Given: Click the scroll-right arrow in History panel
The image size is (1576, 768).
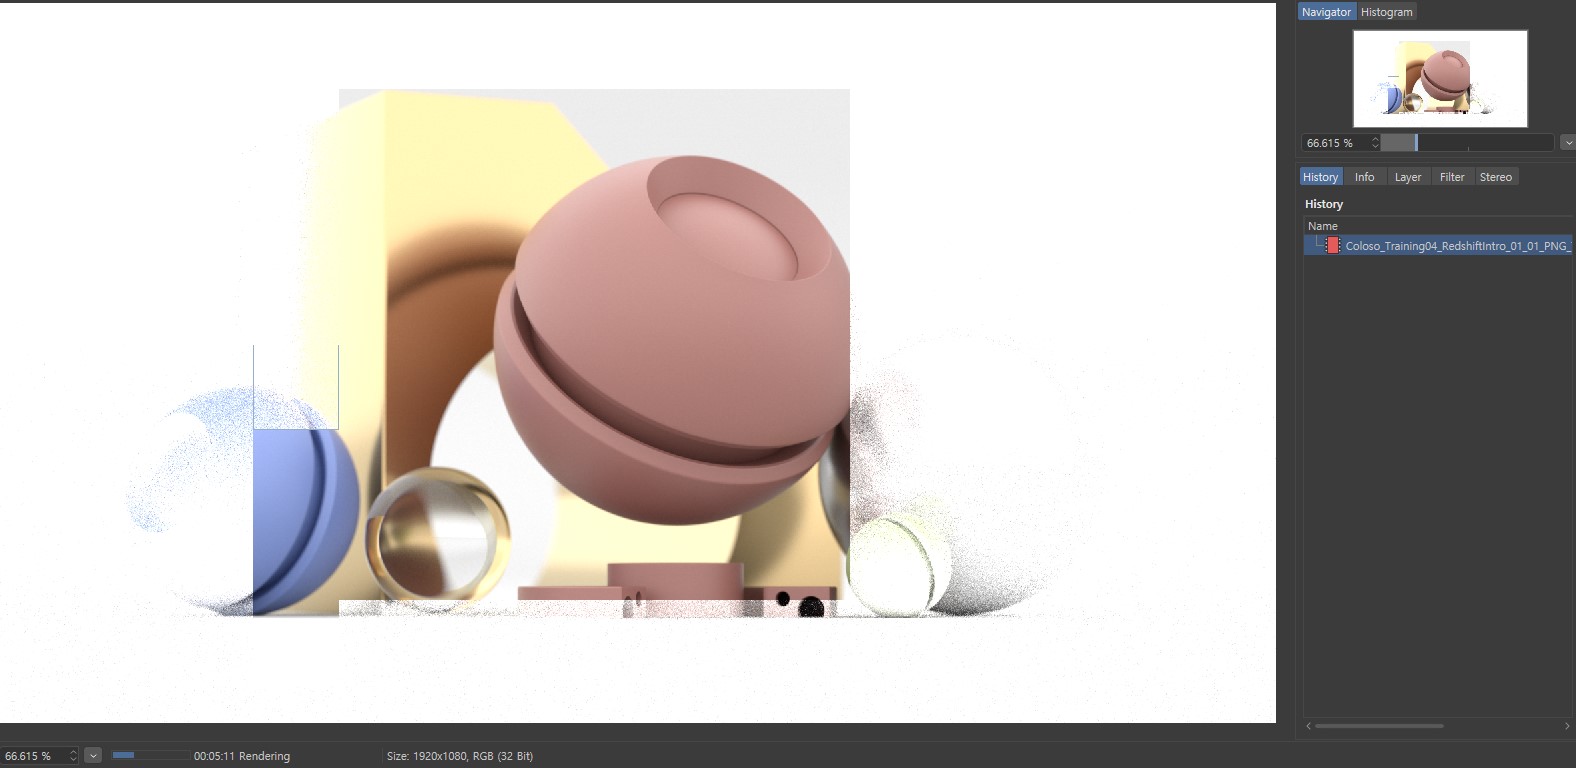Looking at the screenshot, I should (1566, 726).
